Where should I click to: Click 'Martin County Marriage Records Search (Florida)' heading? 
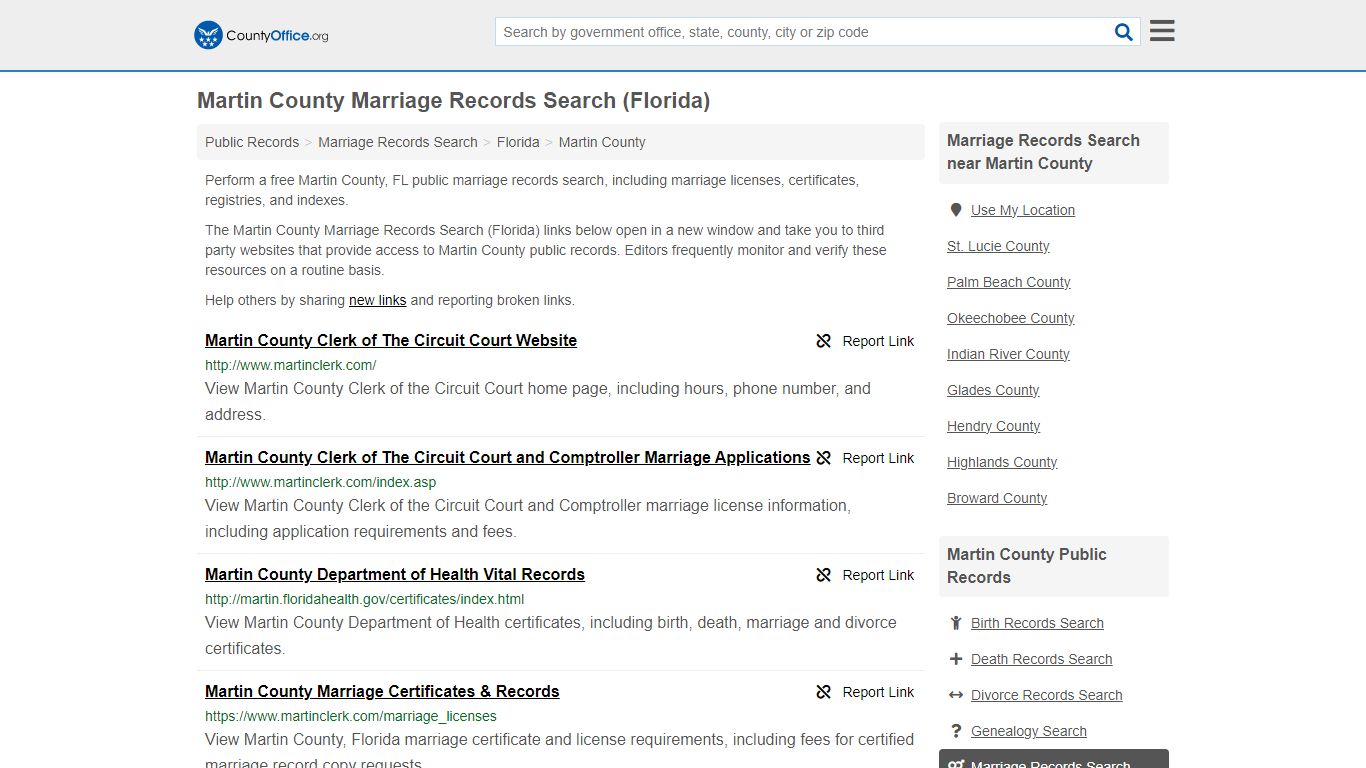click(x=453, y=101)
